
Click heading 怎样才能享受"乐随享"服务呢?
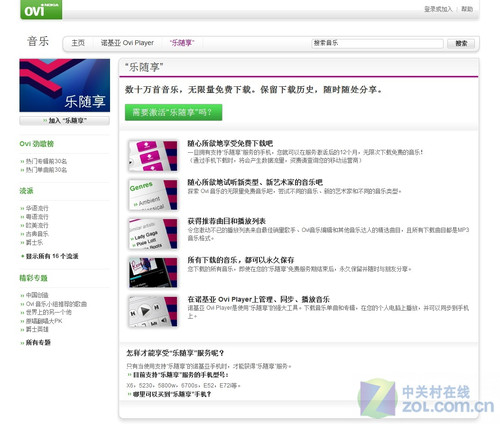175,353
